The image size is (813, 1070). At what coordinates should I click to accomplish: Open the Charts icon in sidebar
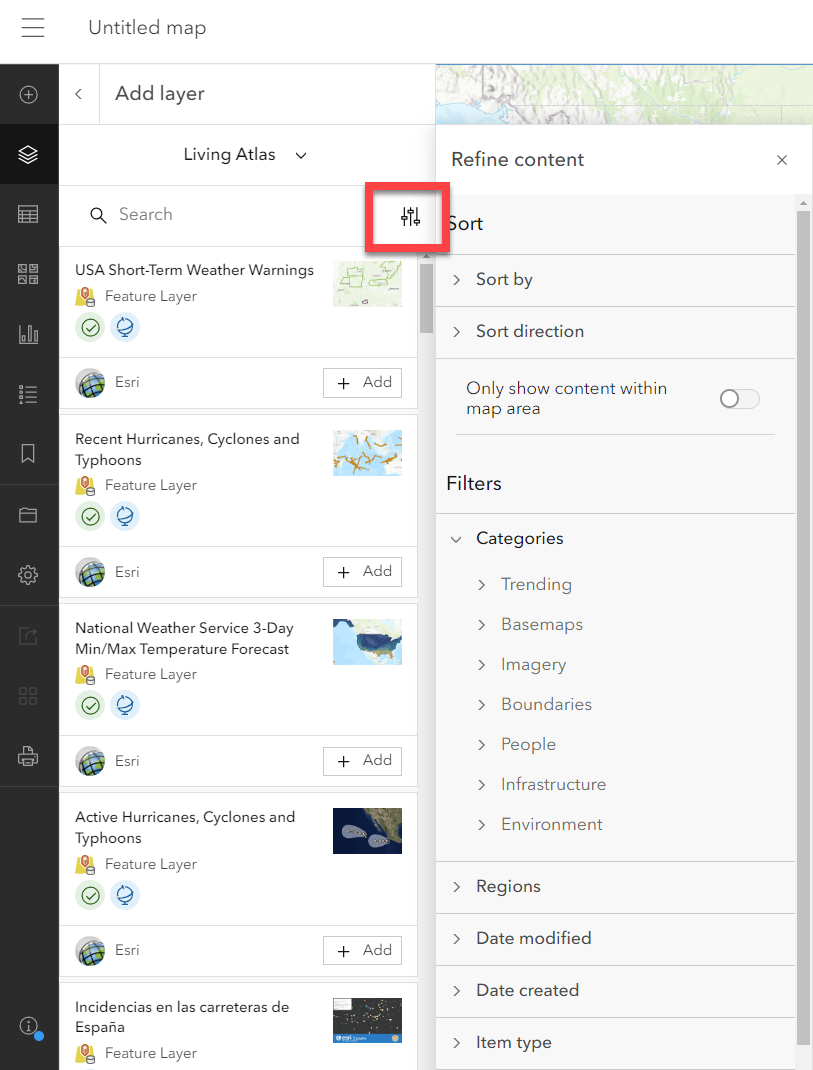click(28, 334)
